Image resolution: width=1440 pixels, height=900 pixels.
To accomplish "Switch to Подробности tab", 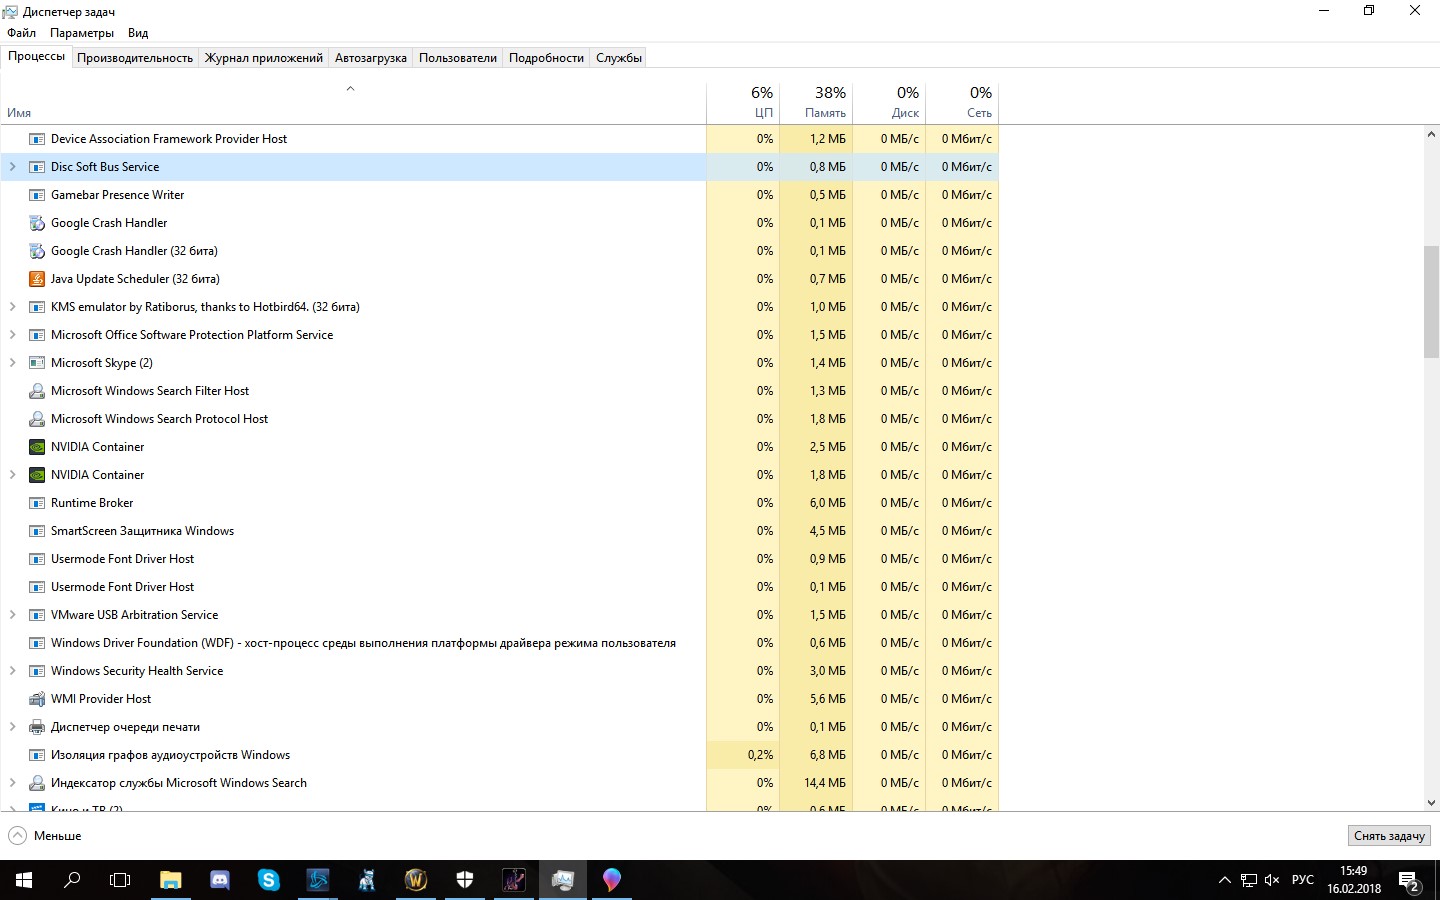I will point(546,58).
